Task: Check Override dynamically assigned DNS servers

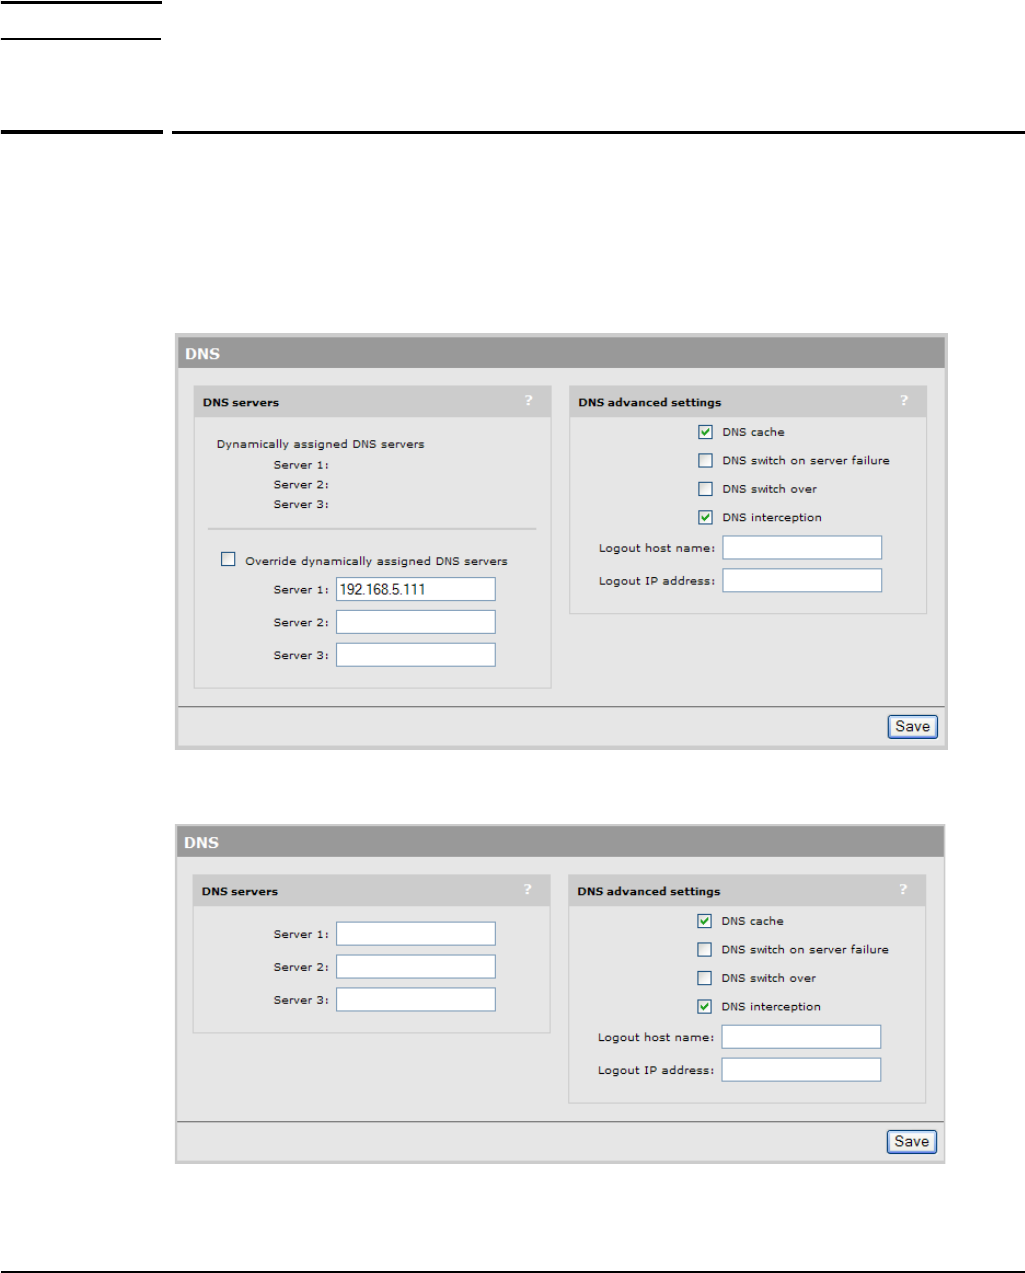Action: tap(228, 559)
